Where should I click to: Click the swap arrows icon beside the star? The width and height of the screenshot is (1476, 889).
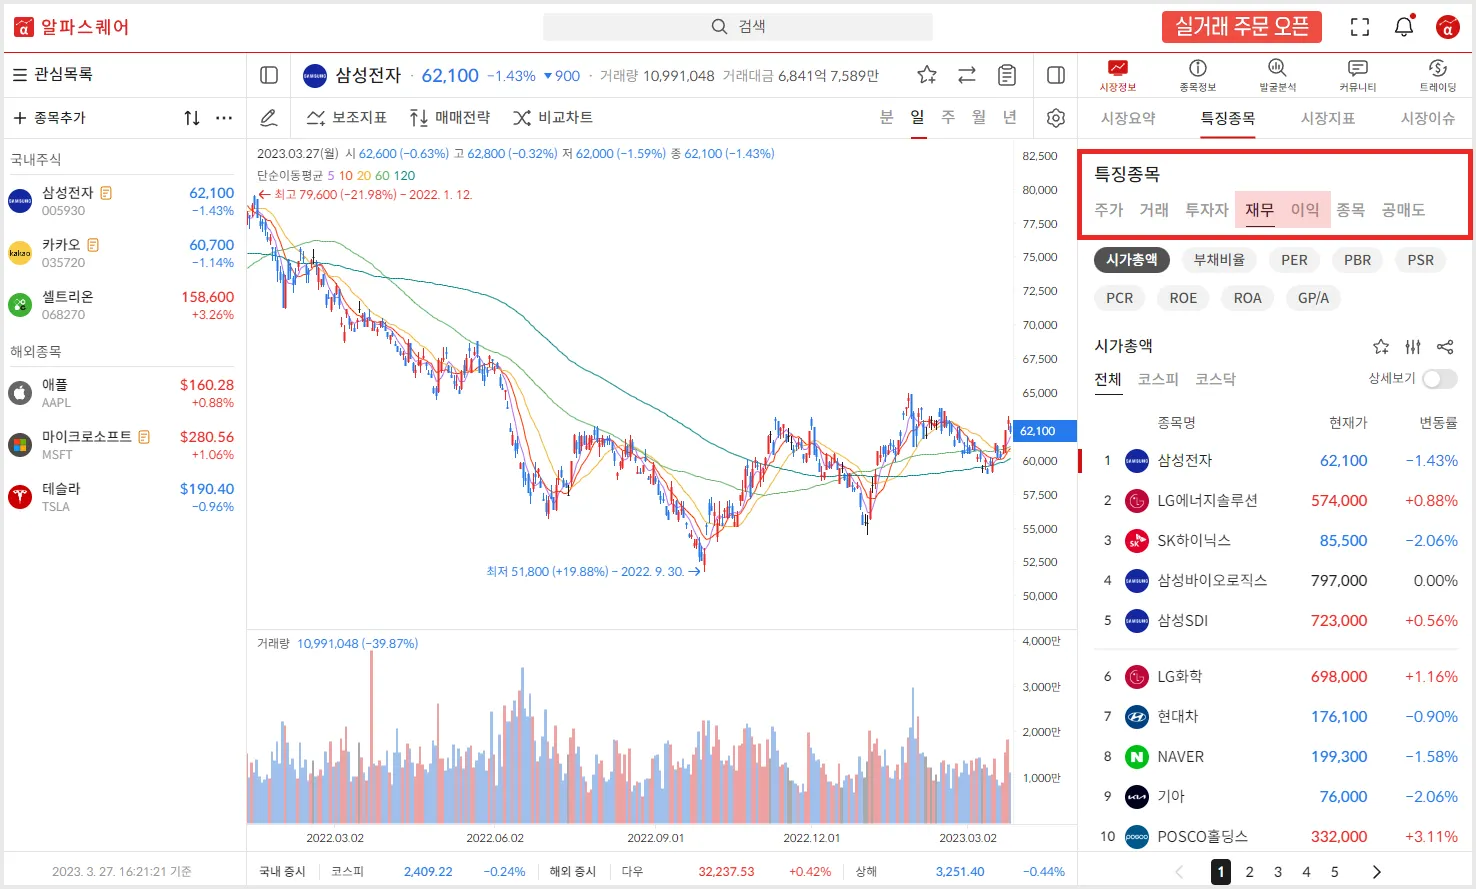[x=967, y=75]
